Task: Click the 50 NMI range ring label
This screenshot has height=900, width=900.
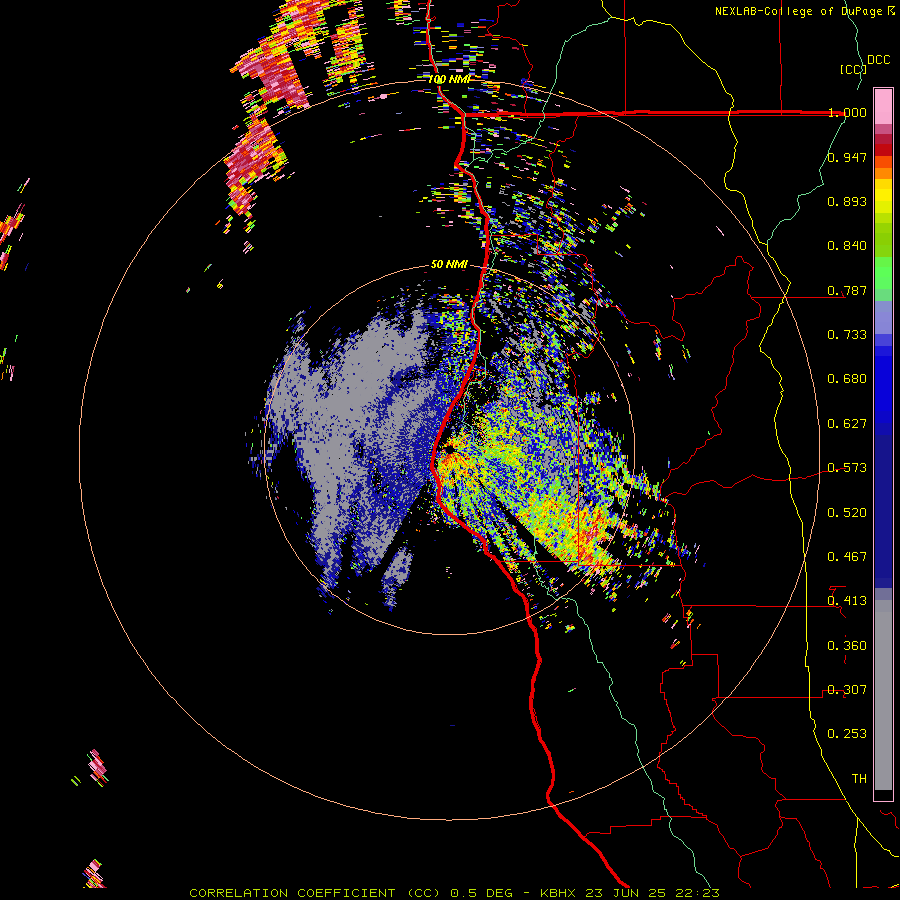Action: tap(449, 264)
